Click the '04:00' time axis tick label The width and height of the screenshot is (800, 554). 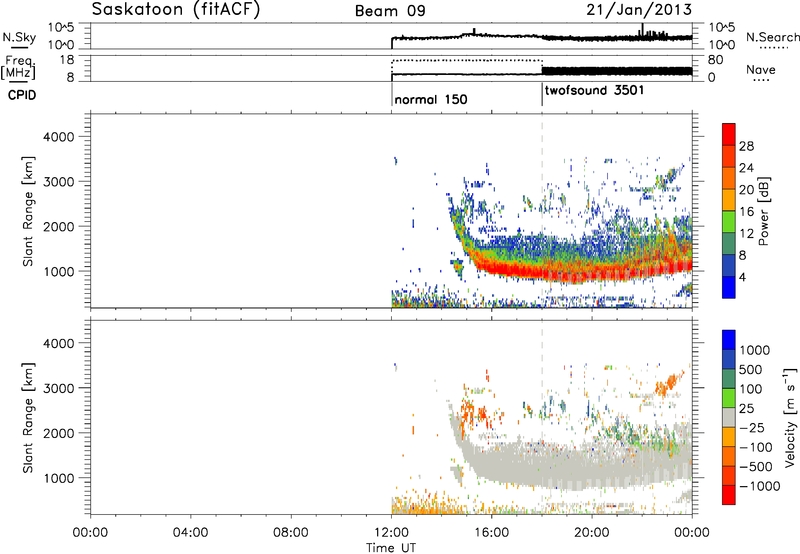(190, 533)
